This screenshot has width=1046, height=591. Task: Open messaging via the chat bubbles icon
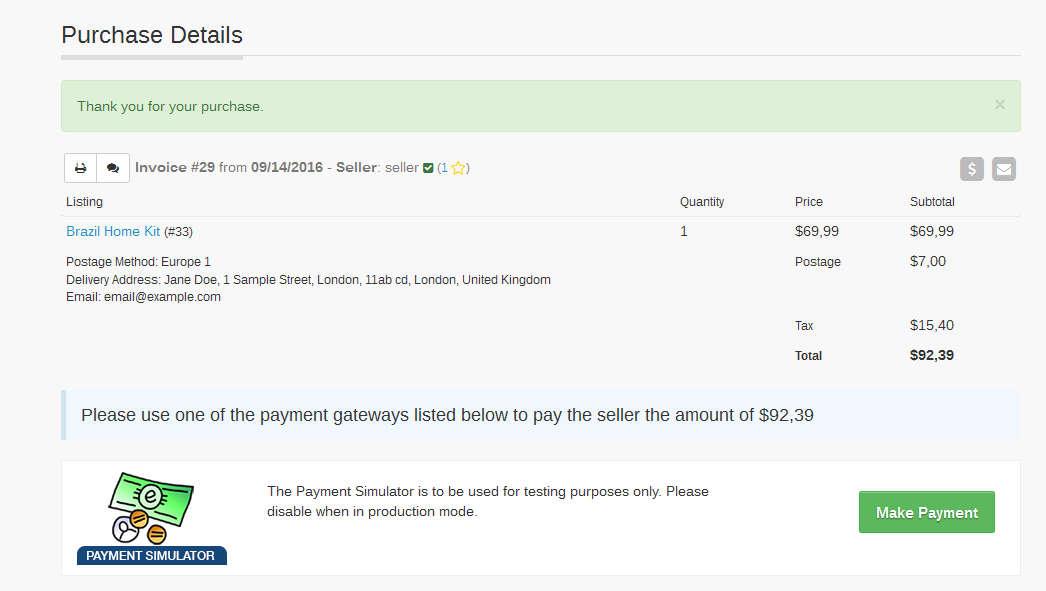click(x=113, y=168)
